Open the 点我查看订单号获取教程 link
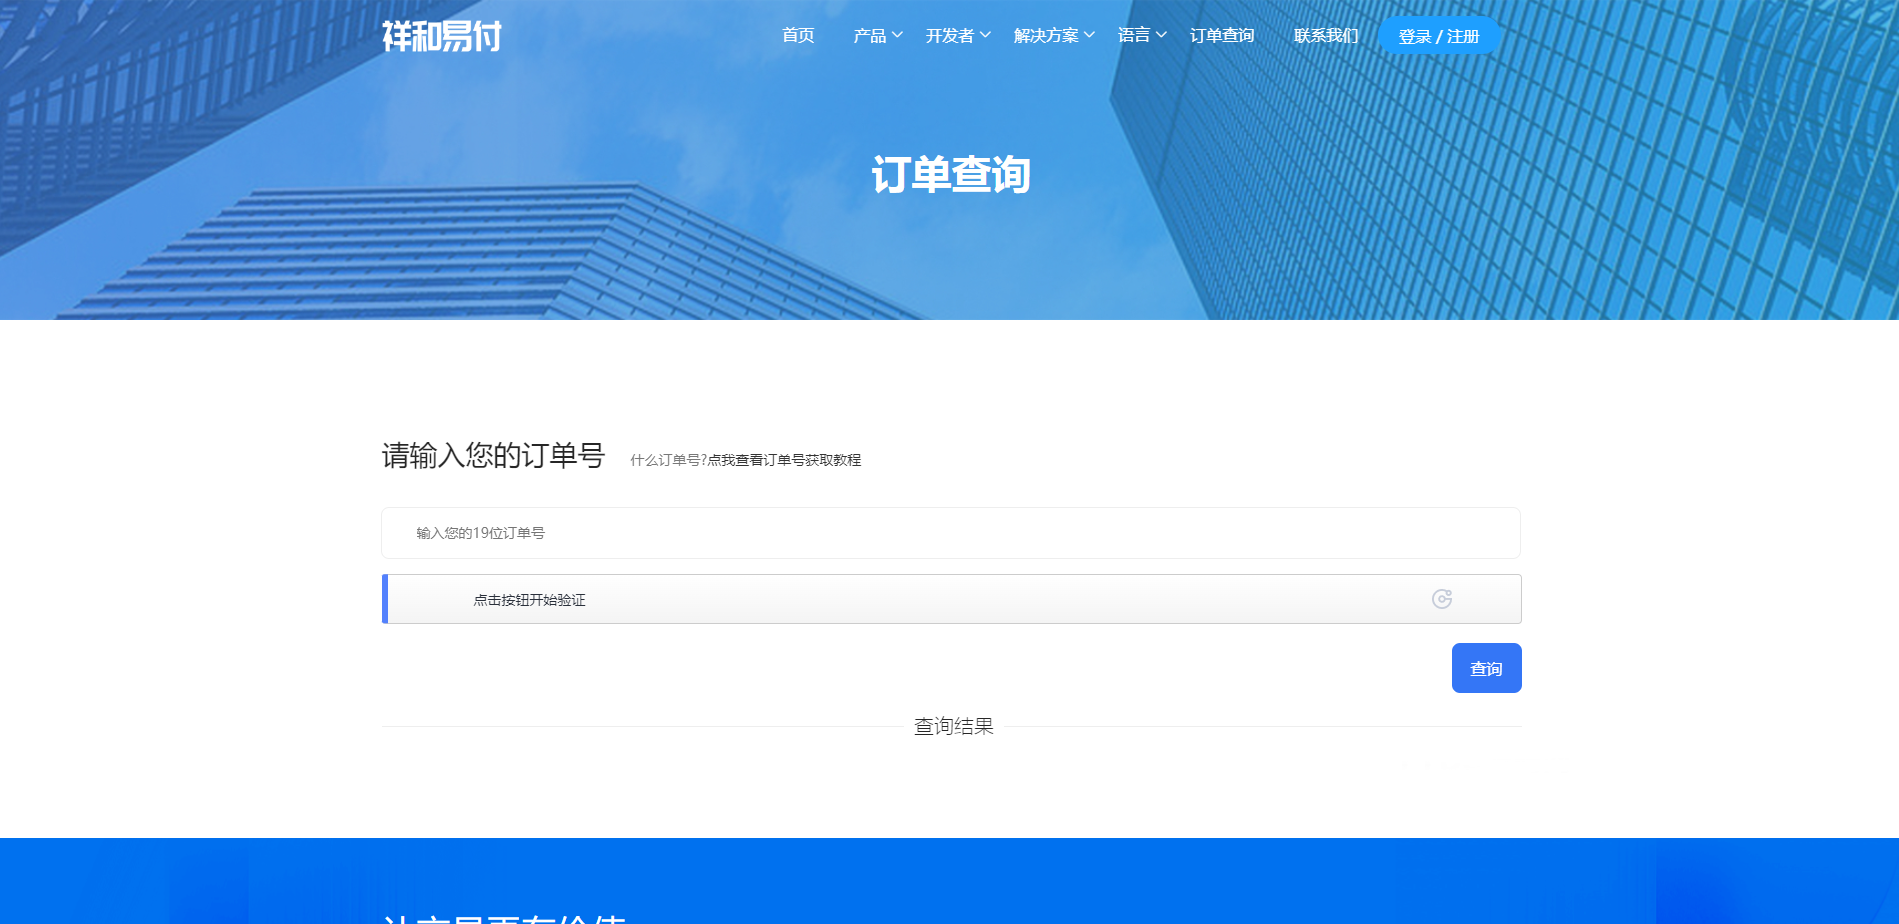Image resolution: width=1899 pixels, height=924 pixels. (x=784, y=460)
